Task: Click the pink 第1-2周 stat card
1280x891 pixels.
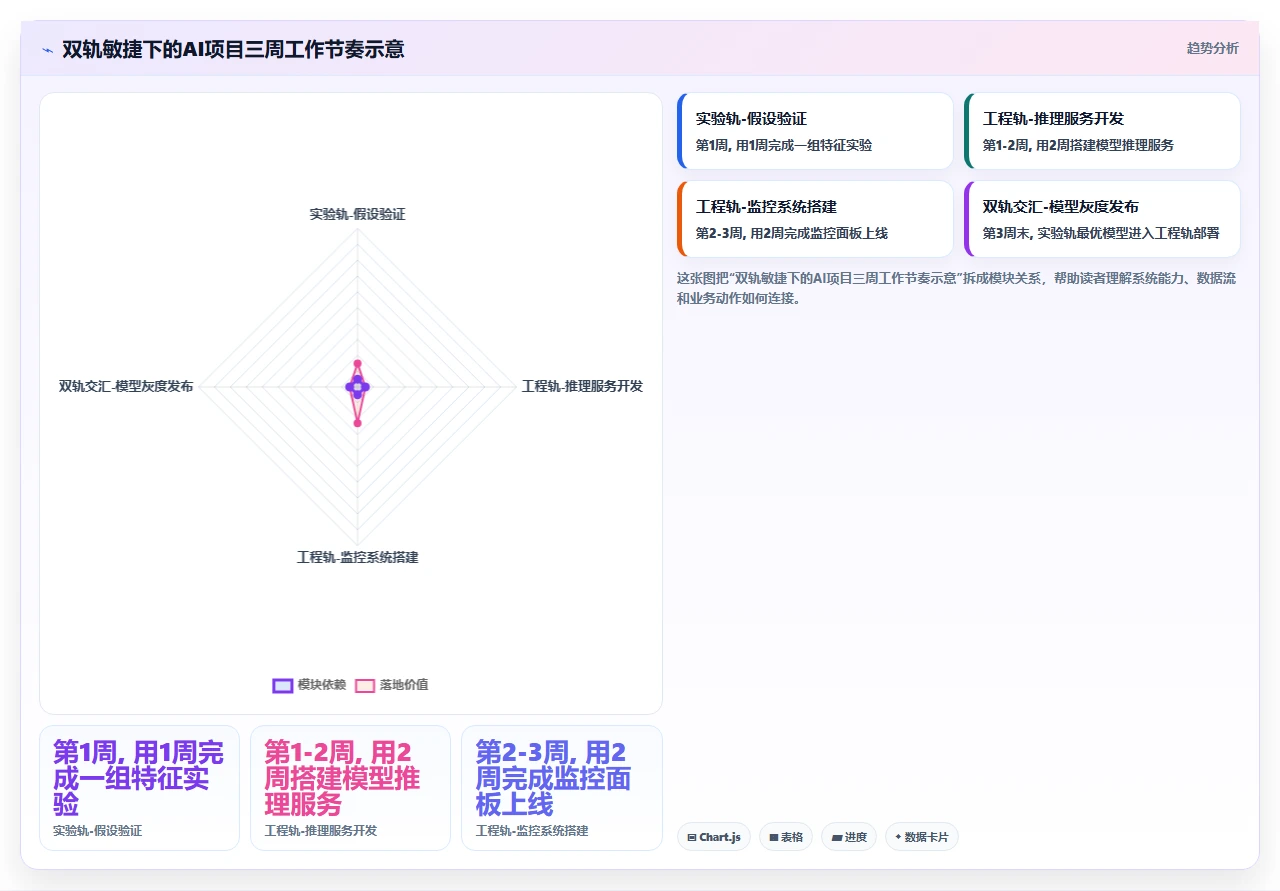Action: 350,788
